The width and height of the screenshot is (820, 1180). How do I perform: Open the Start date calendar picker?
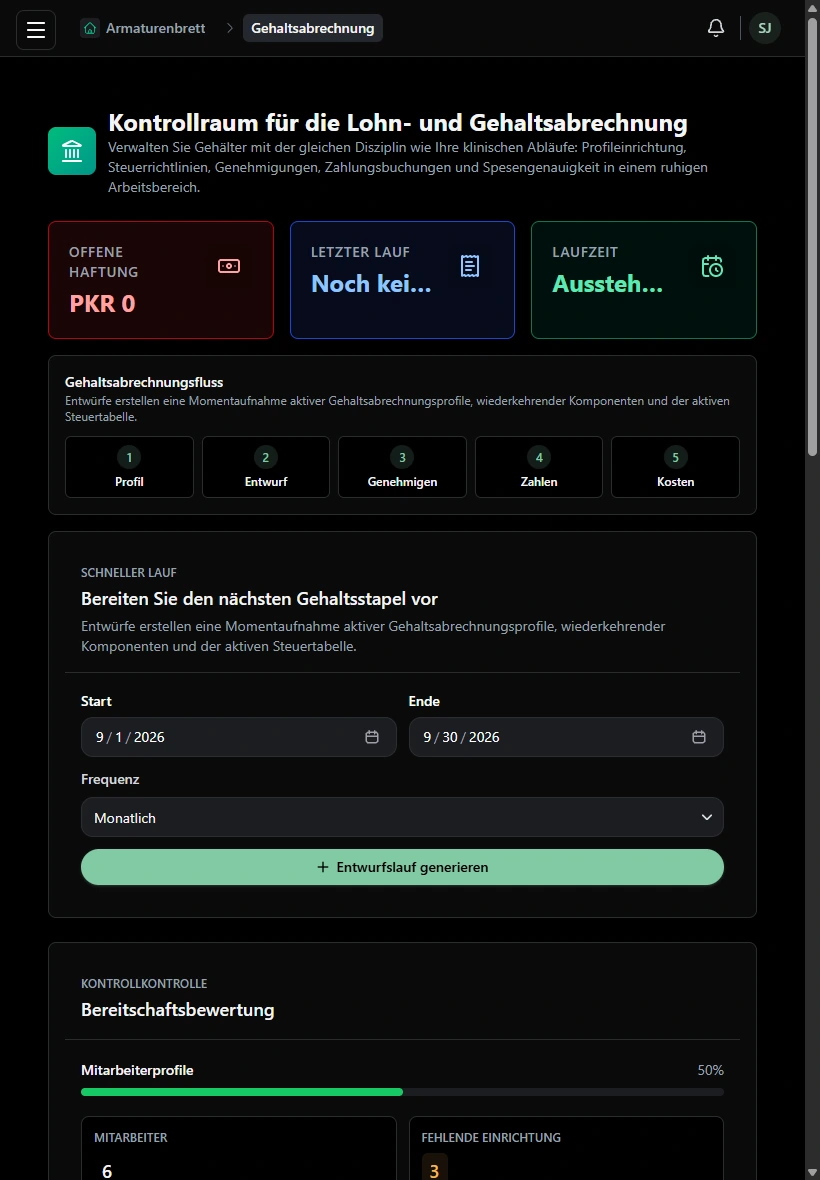[x=372, y=737]
